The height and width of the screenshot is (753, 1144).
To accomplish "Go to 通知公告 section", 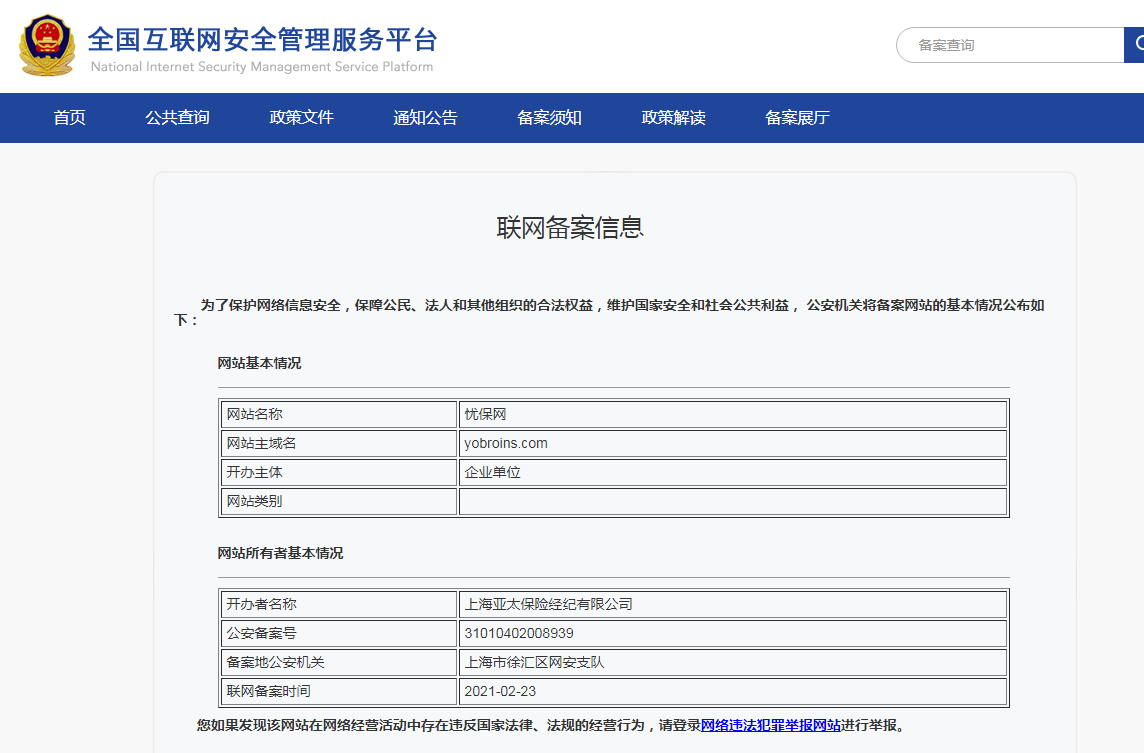I will (x=425, y=117).
